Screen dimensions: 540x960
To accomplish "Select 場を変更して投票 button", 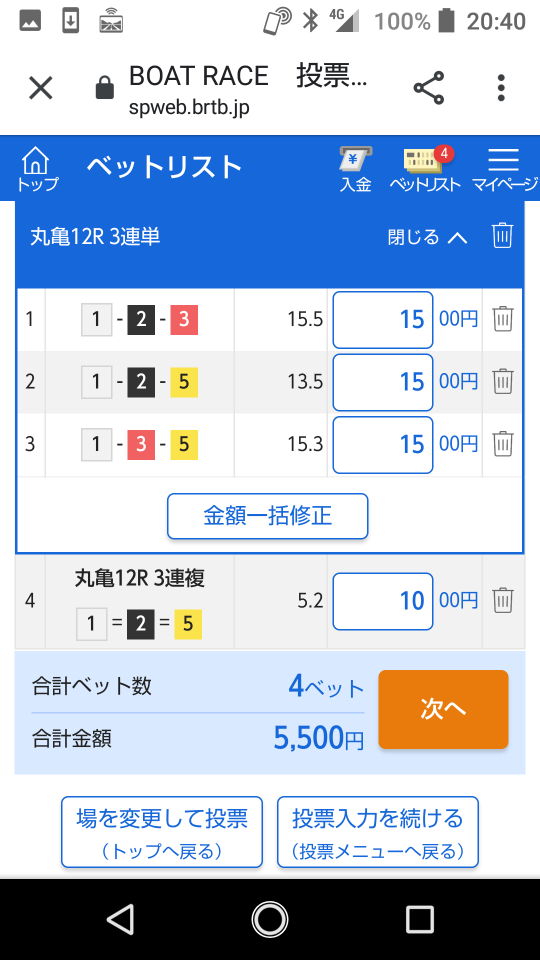I will coord(162,832).
